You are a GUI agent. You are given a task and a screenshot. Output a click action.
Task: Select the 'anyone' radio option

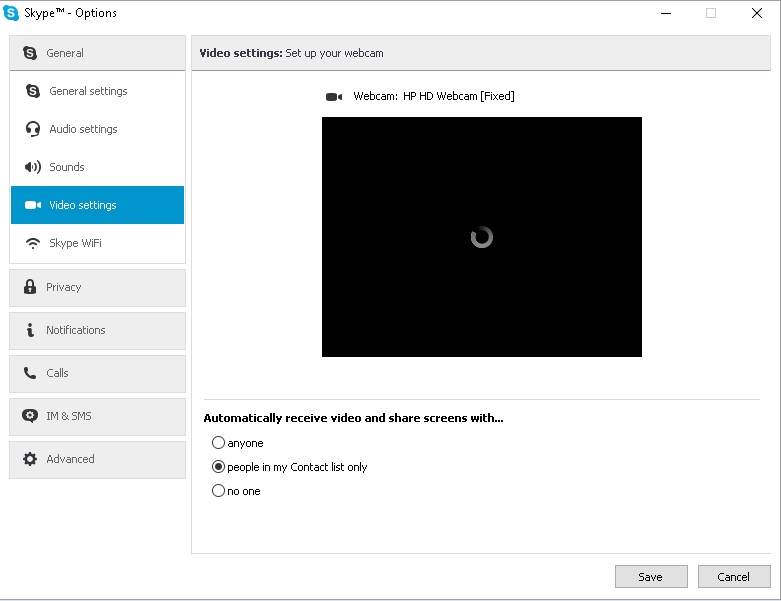tap(218, 443)
